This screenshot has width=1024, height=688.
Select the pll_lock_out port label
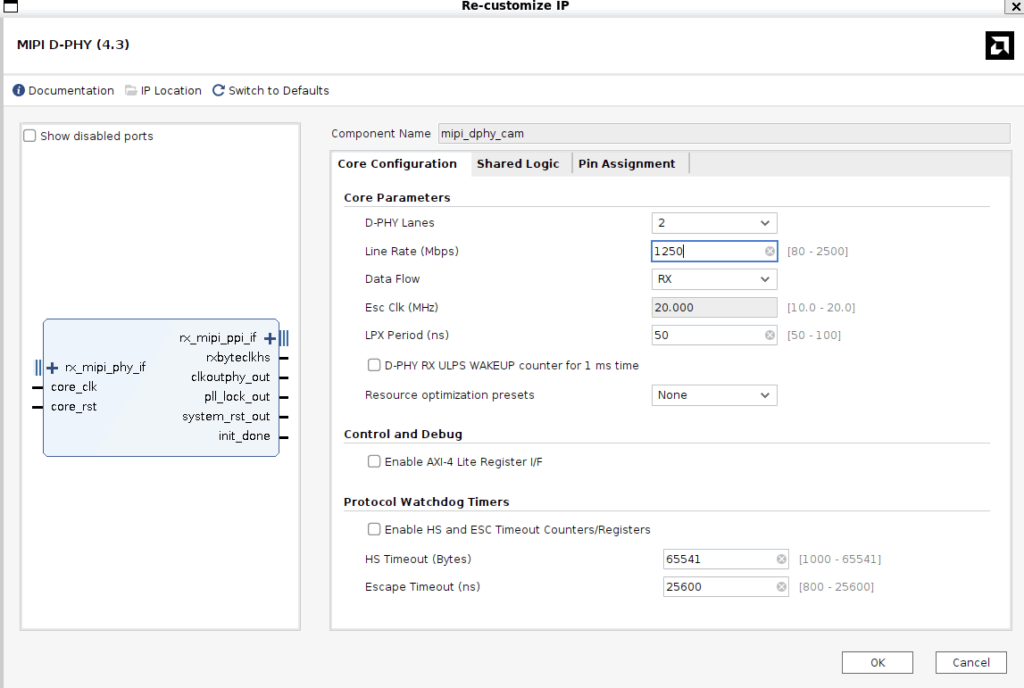pyautogui.click(x=236, y=397)
